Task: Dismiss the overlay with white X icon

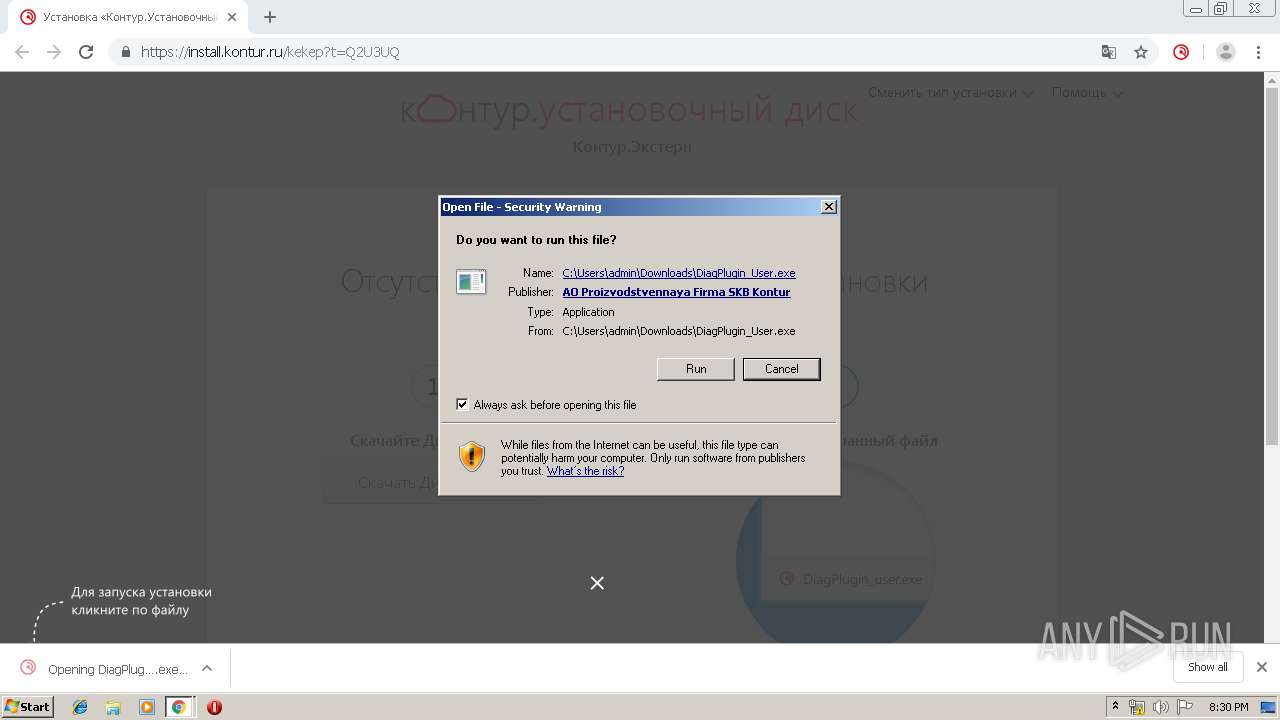Action: coord(597,583)
